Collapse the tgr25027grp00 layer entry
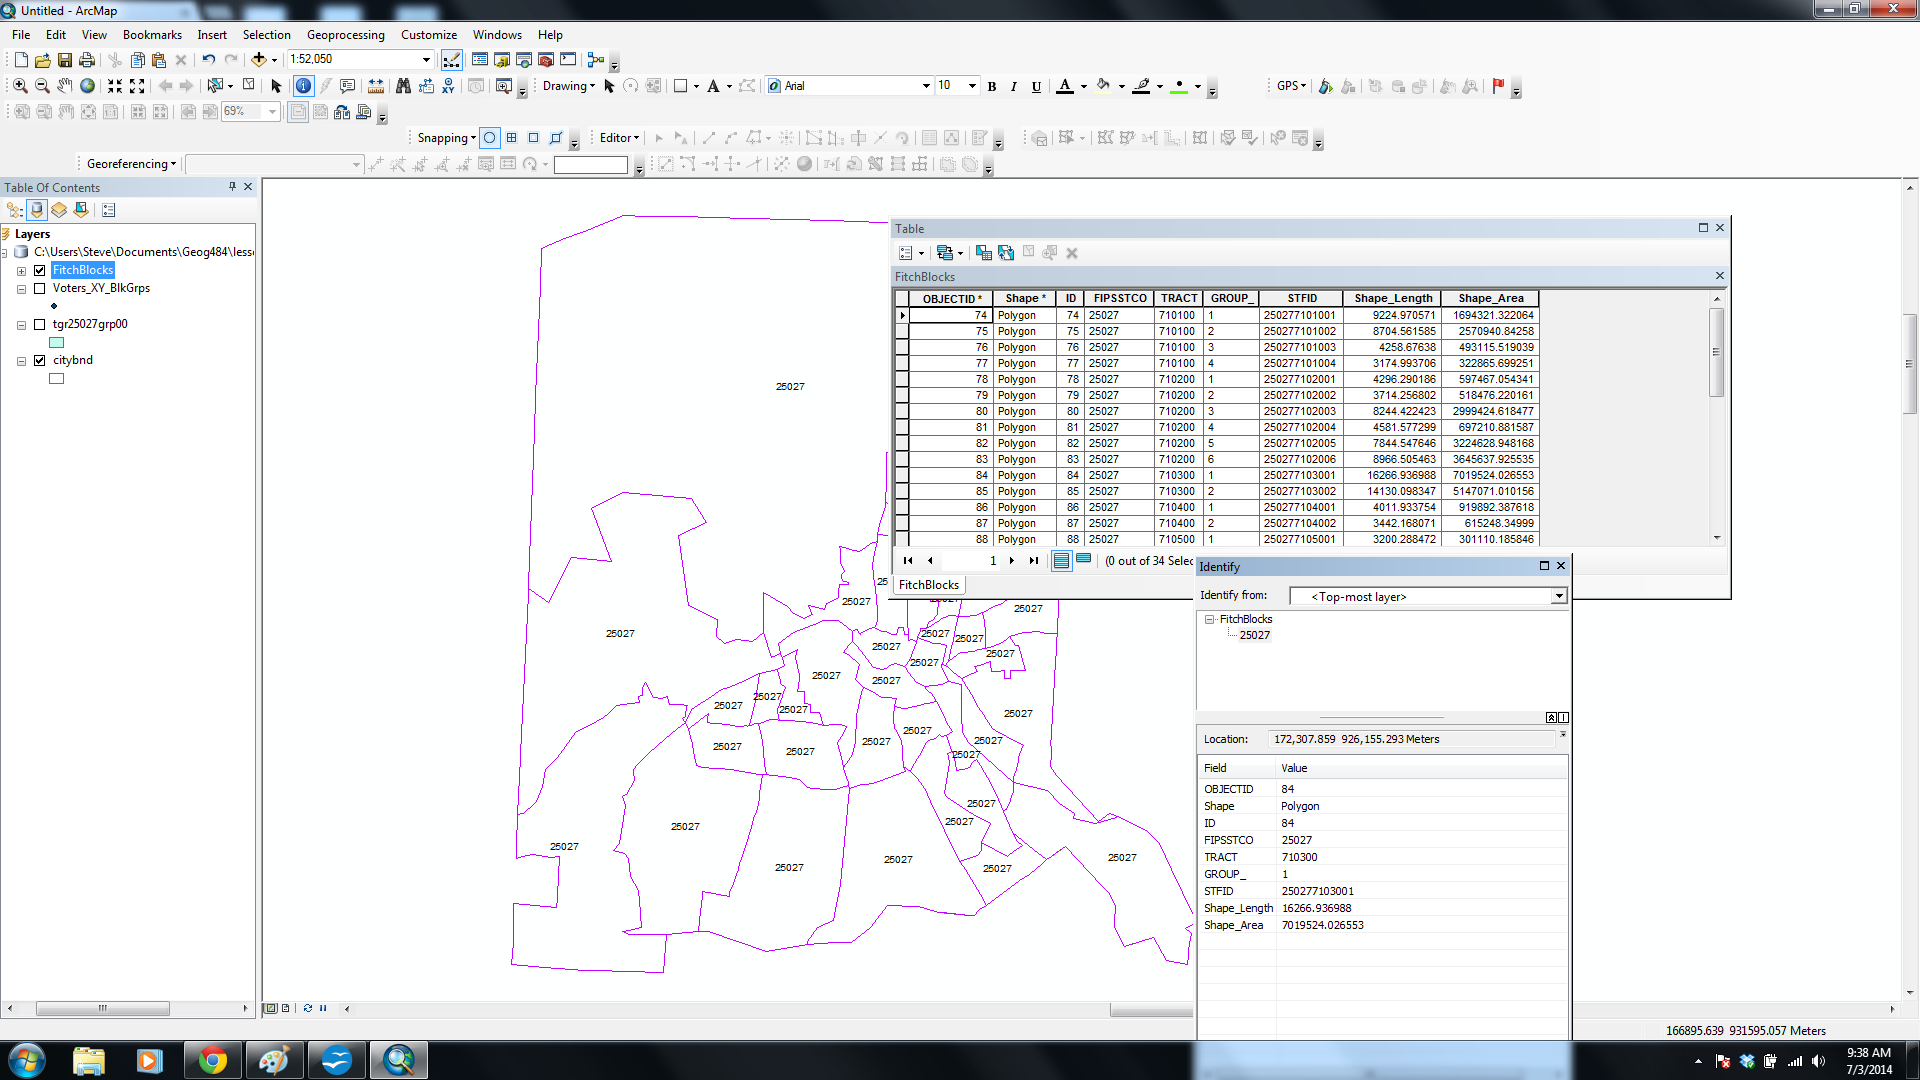This screenshot has width=1920, height=1080. (21, 325)
